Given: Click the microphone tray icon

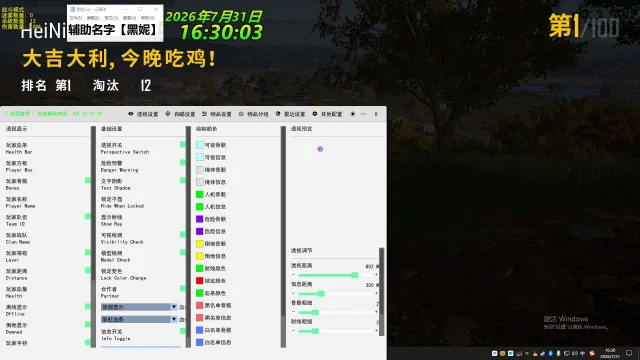Looking at the screenshot, I should 558,353.
